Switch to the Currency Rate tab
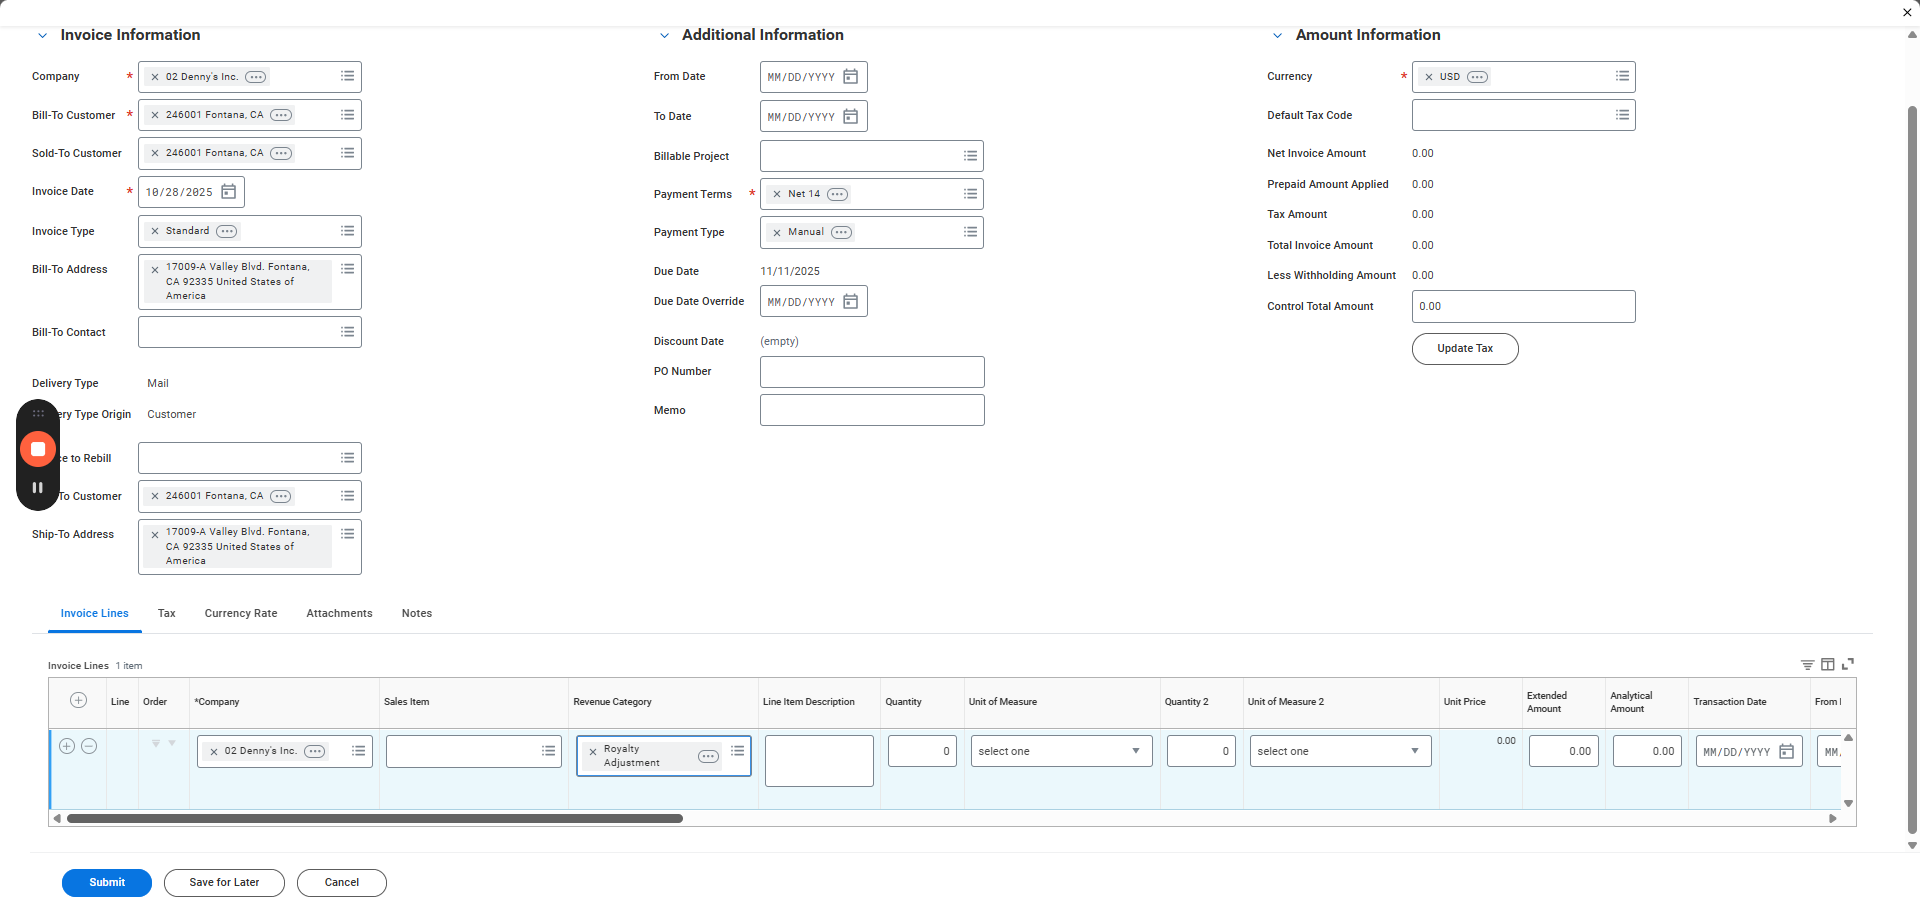Image resolution: width=1920 pixels, height=911 pixels. pos(241,614)
